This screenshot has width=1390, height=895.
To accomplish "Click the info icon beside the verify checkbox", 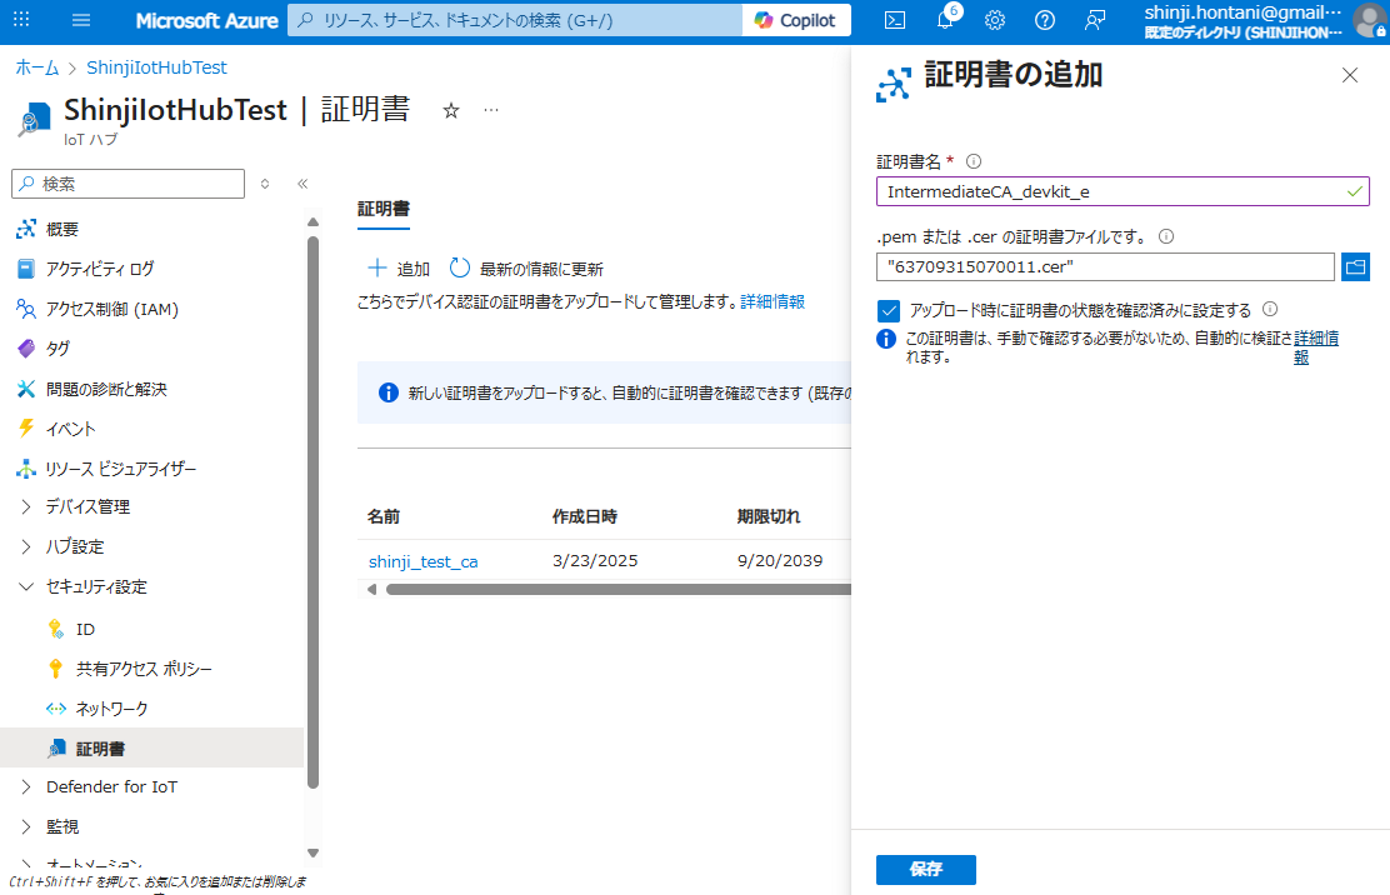I will [1270, 310].
